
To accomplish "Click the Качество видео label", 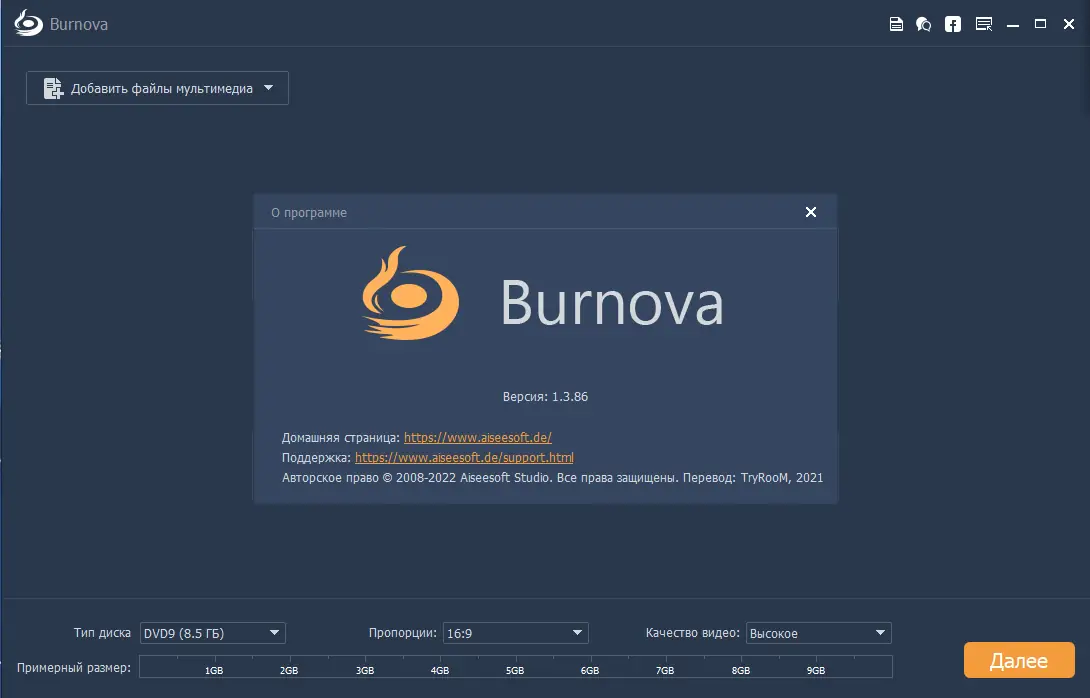I will pos(692,633).
